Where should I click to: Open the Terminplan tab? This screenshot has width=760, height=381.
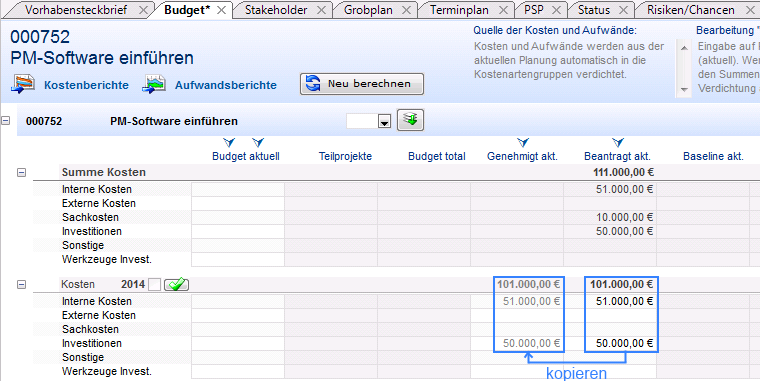click(459, 10)
